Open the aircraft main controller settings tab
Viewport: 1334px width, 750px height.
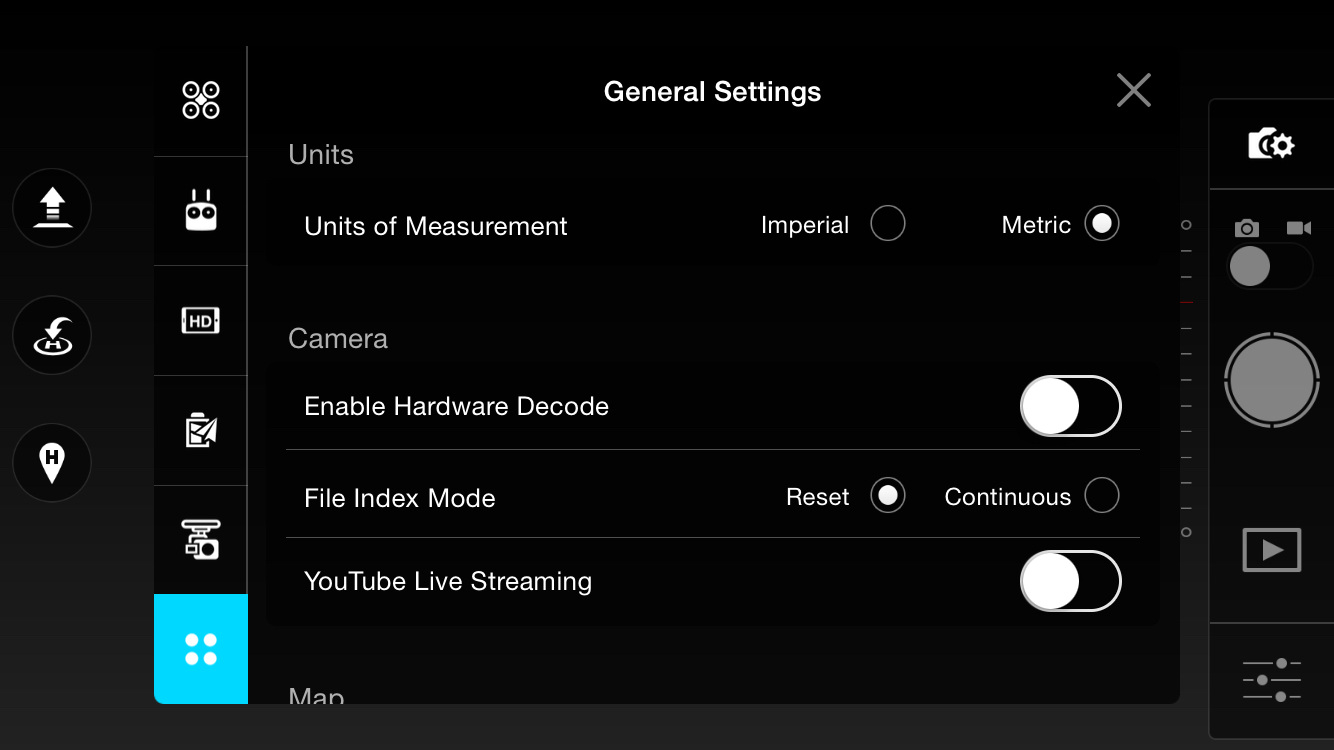coord(201,100)
